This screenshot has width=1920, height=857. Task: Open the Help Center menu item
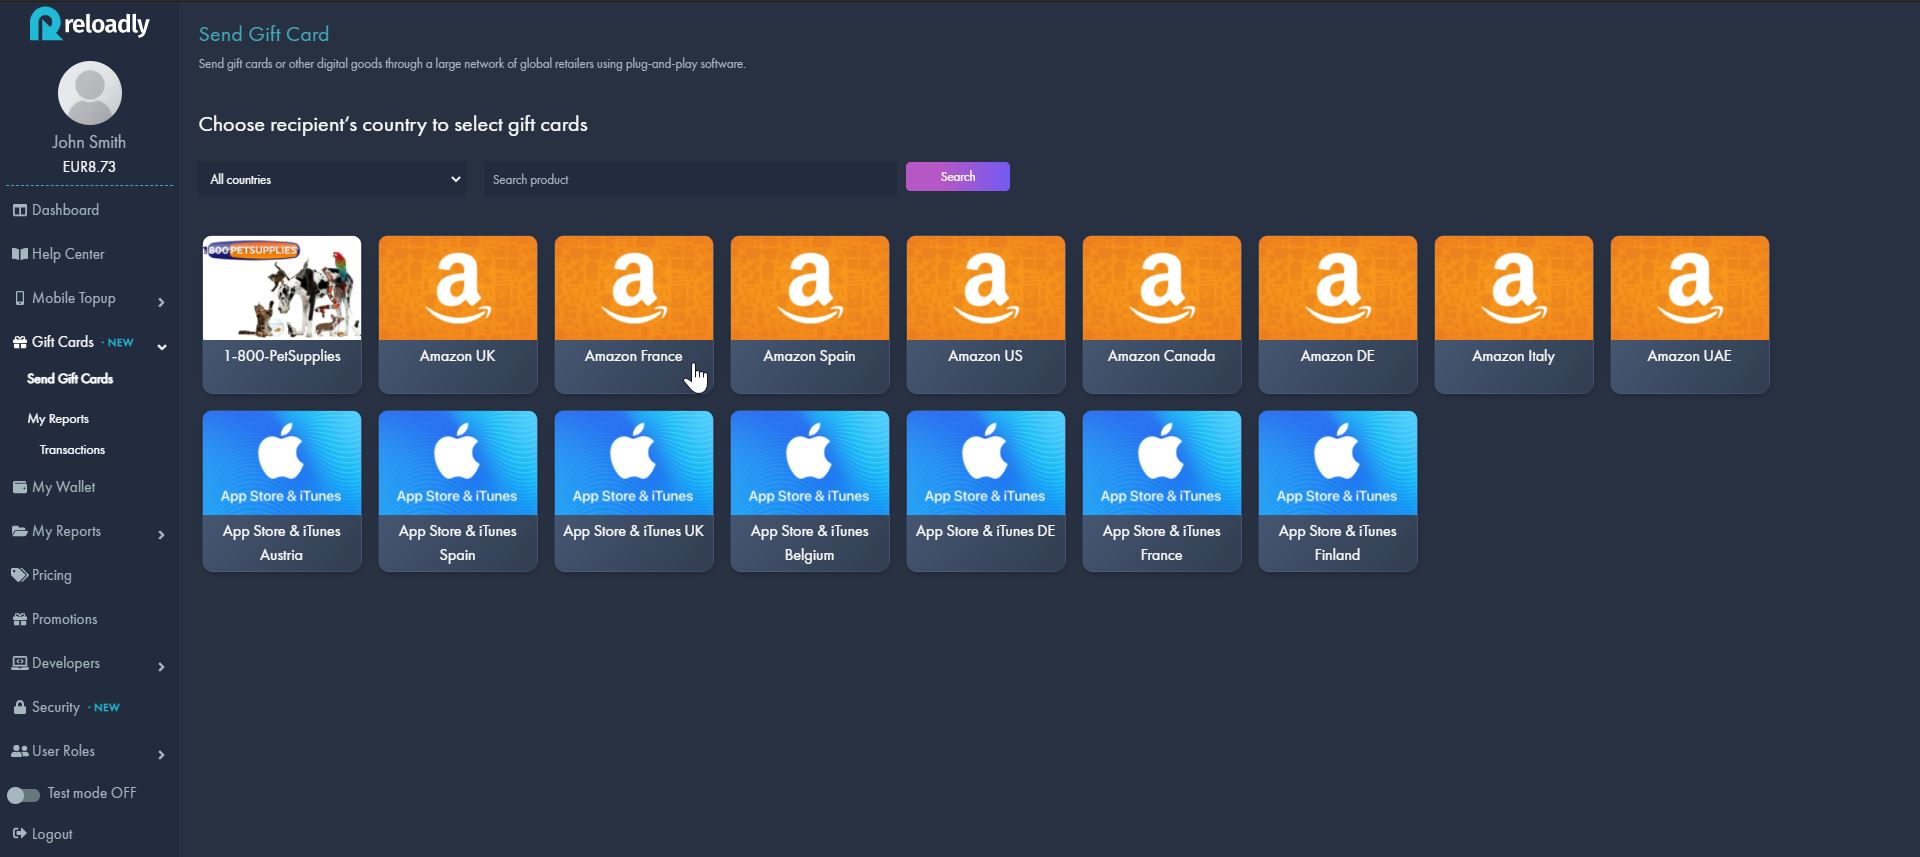(68, 254)
